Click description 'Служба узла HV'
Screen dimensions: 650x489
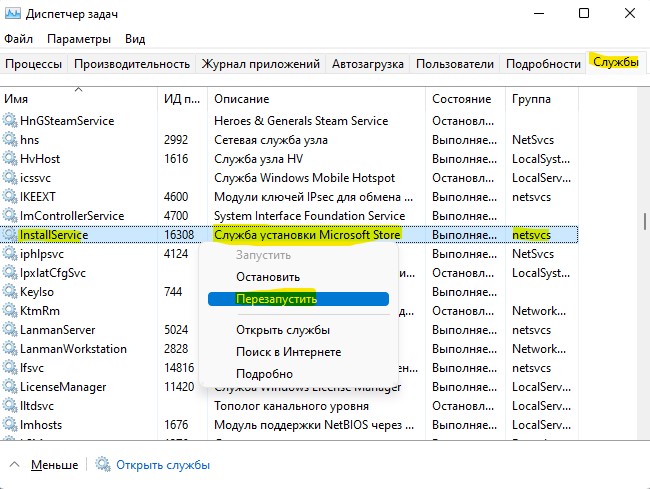[x=258, y=159]
